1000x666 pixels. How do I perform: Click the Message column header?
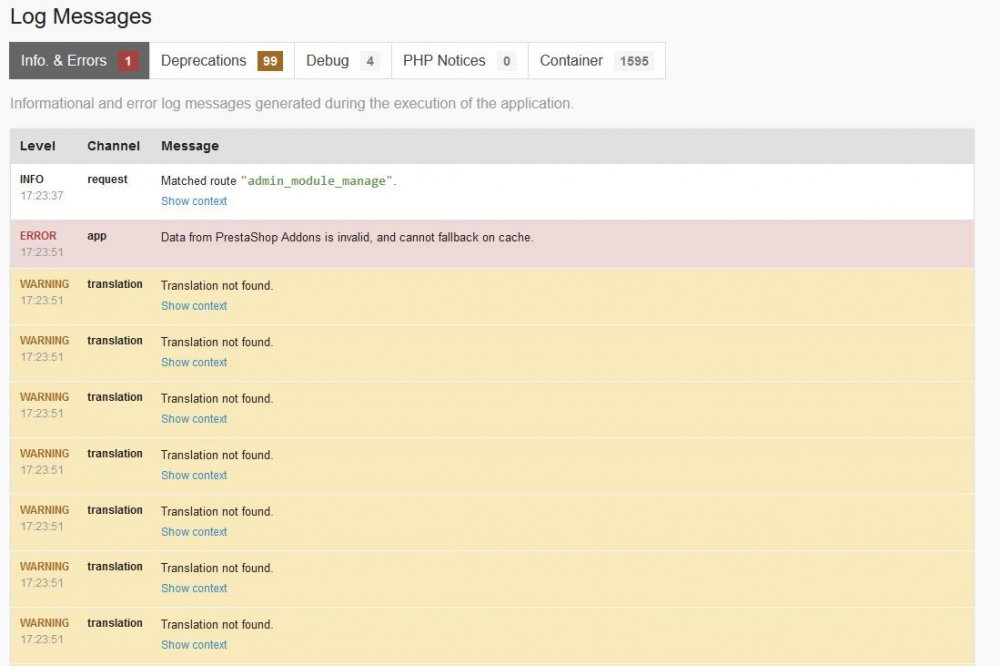click(x=190, y=145)
